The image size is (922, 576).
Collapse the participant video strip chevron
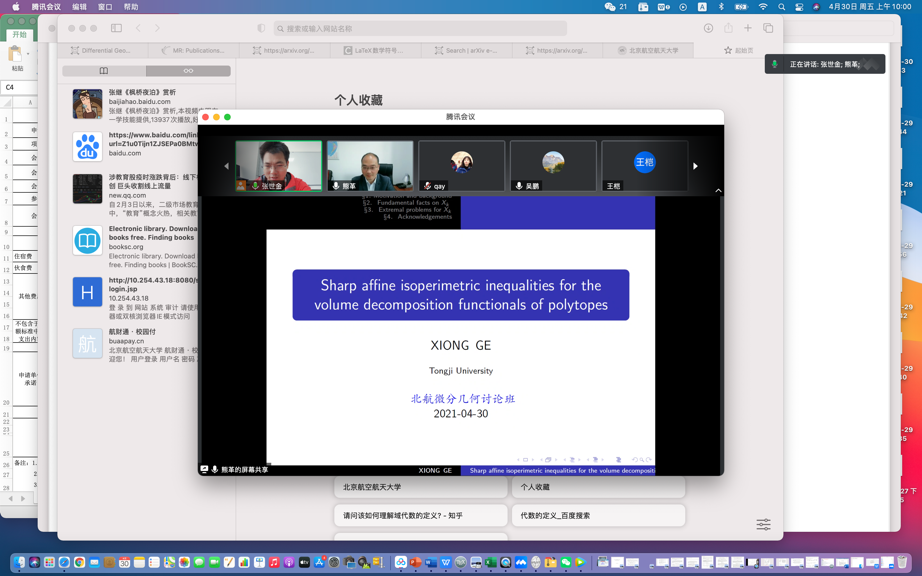[x=718, y=190]
